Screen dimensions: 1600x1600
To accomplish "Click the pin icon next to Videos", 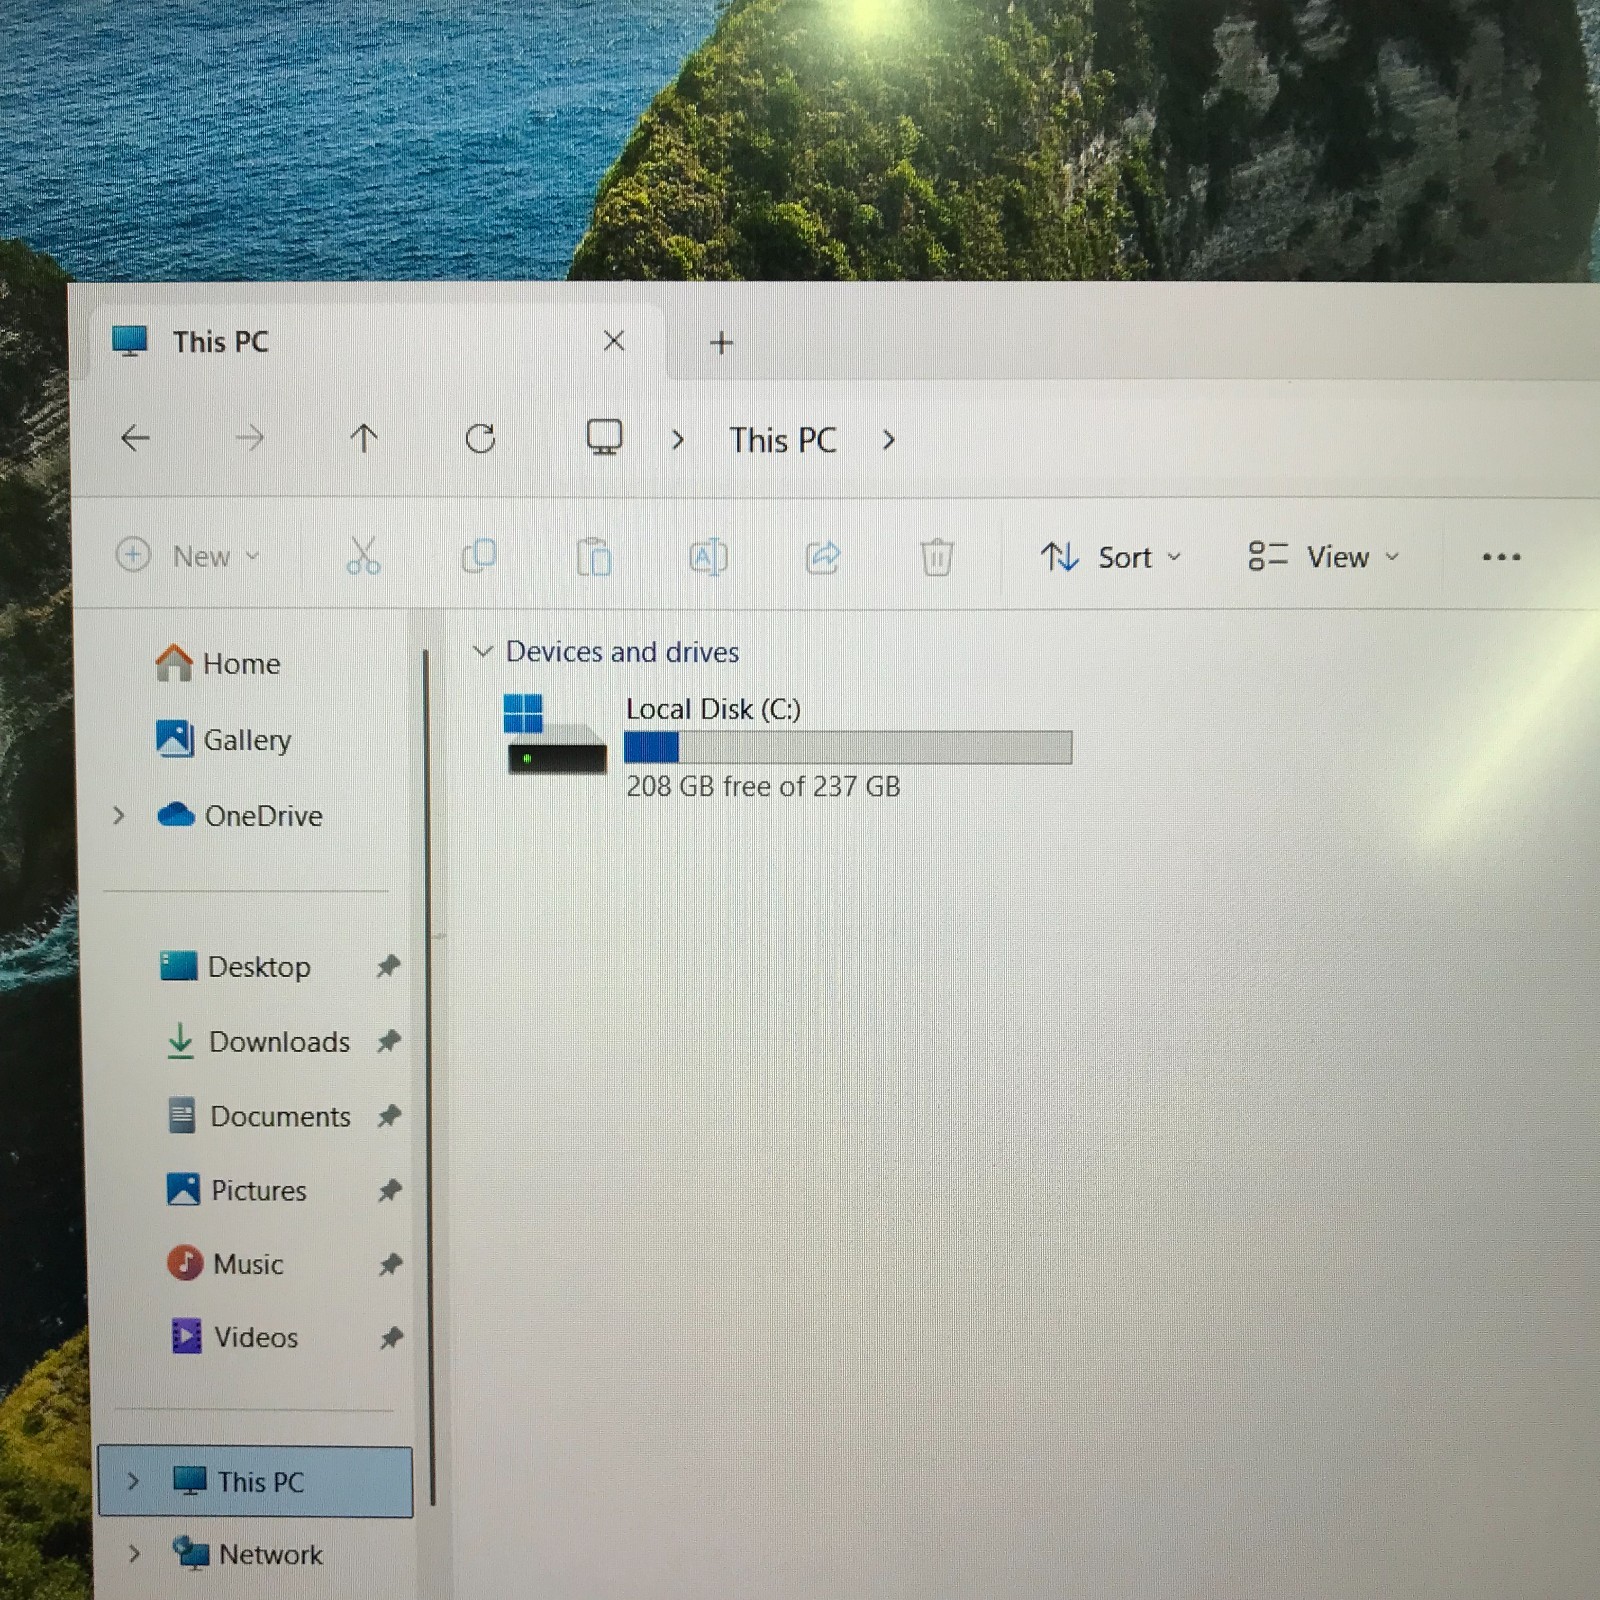I will coord(390,1338).
